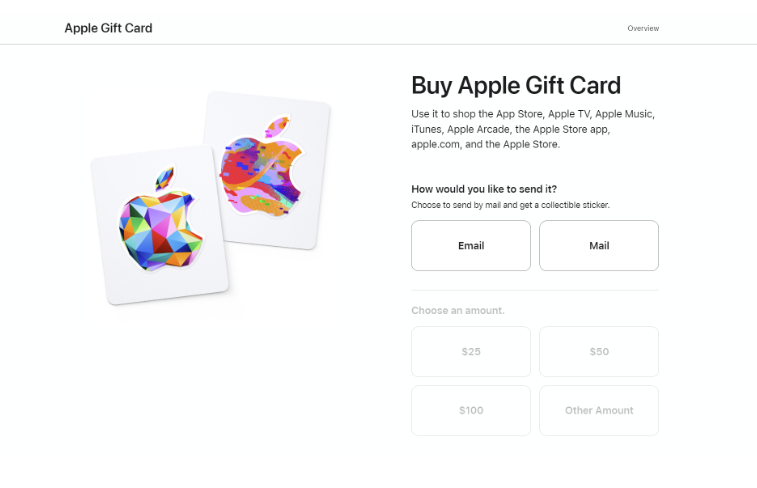
Task: Select Email as the delivery method
Action: 471,246
